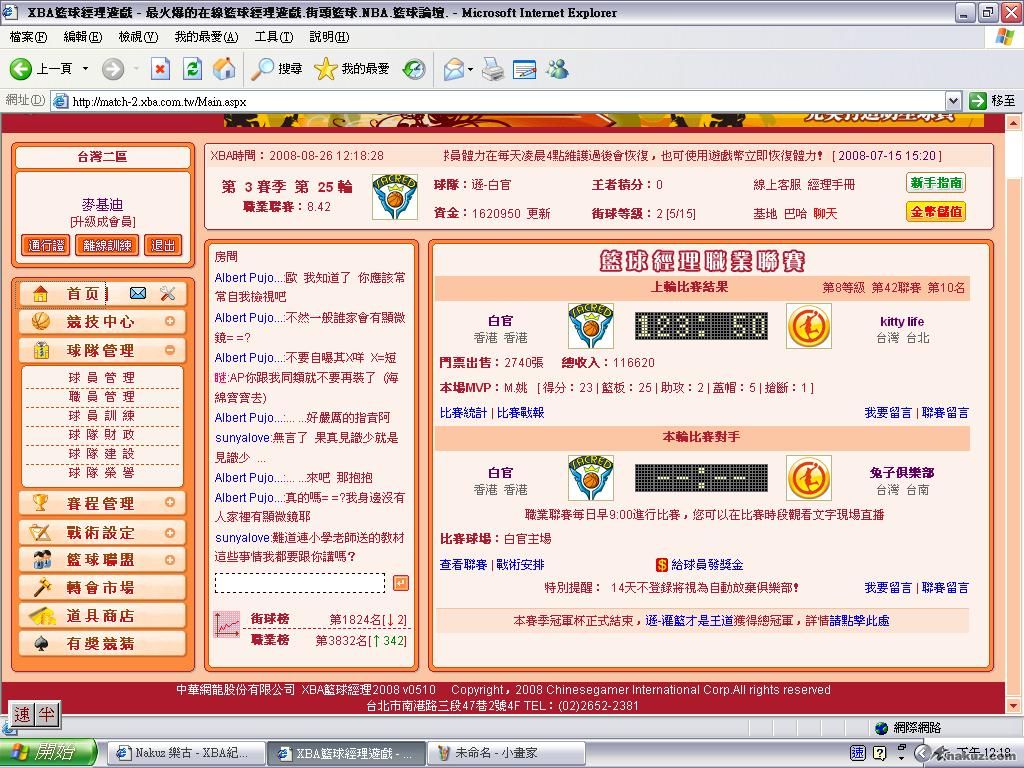Viewport: 1024px width, 768px height.
Task: Open History clock icon in toolbar
Action: pyautogui.click(x=414, y=69)
